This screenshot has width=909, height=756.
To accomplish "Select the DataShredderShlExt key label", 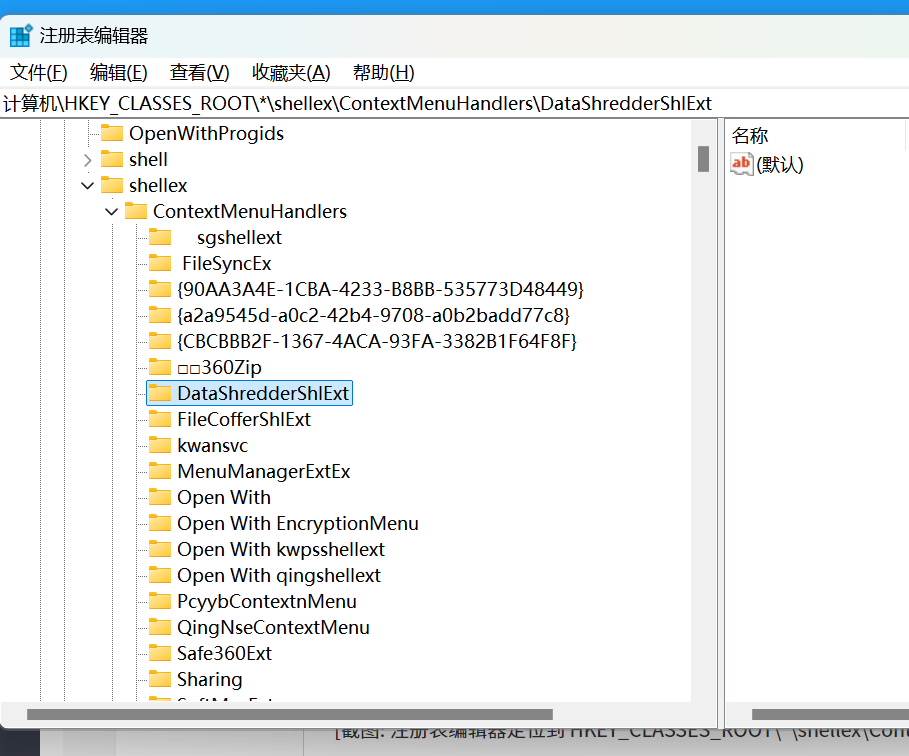I will click(263, 394).
